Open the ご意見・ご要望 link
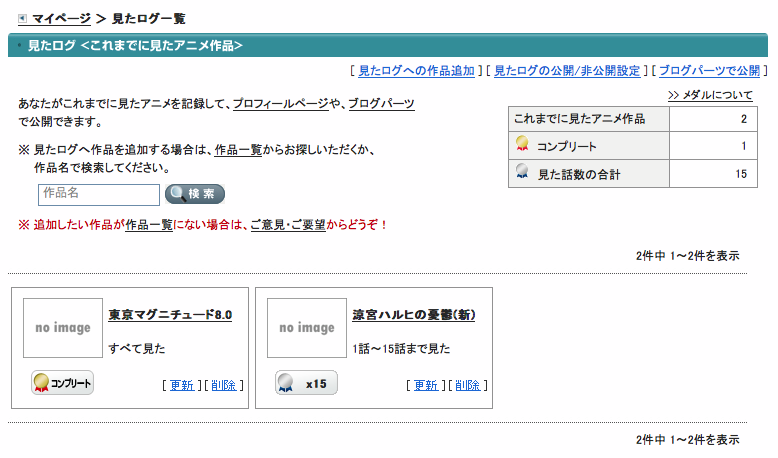Screen dimensions: 778x458 pyautogui.click(x=288, y=225)
